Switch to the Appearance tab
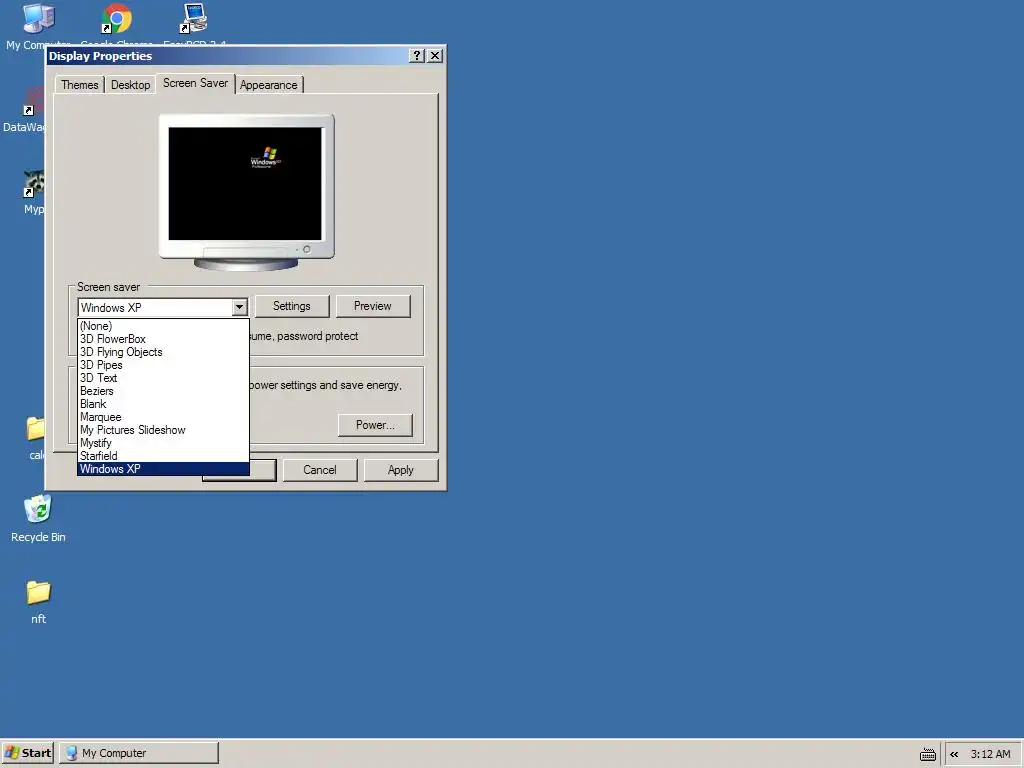 268,85
